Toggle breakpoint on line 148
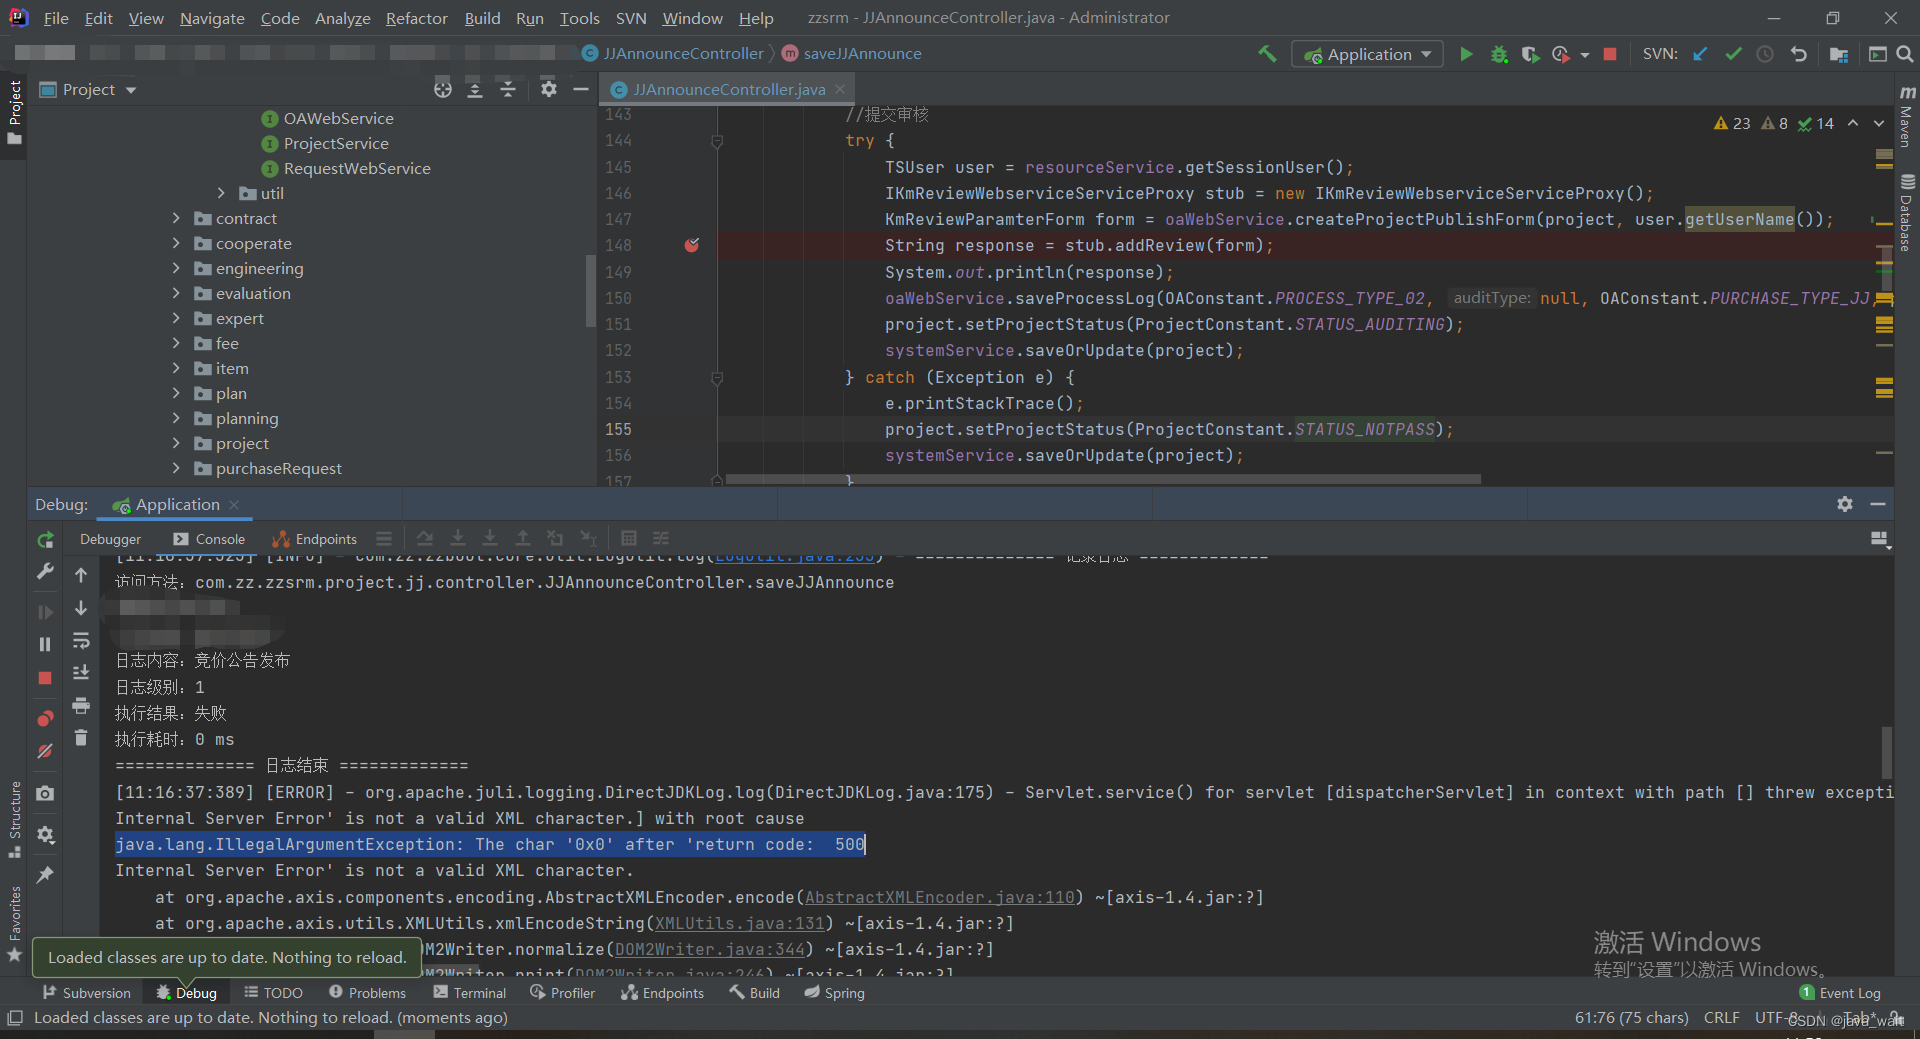 click(x=692, y=245)
